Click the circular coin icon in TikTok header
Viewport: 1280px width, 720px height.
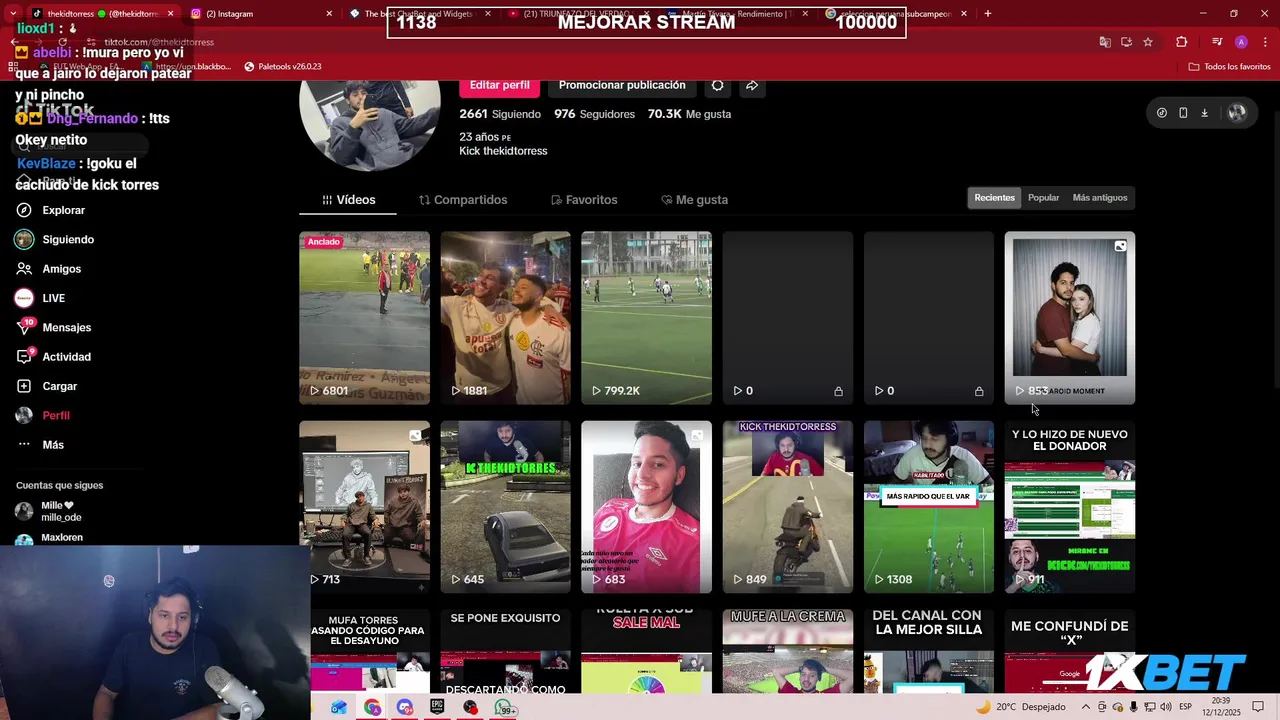coord(1161,113)
